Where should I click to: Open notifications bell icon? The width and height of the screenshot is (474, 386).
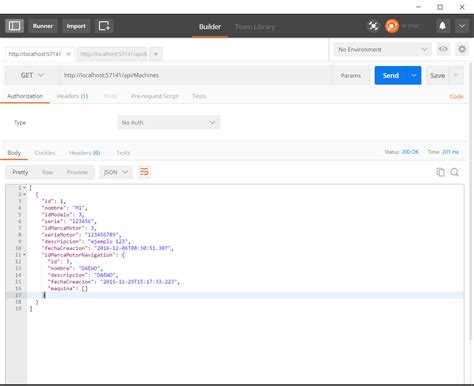click(x=442, y=26)
